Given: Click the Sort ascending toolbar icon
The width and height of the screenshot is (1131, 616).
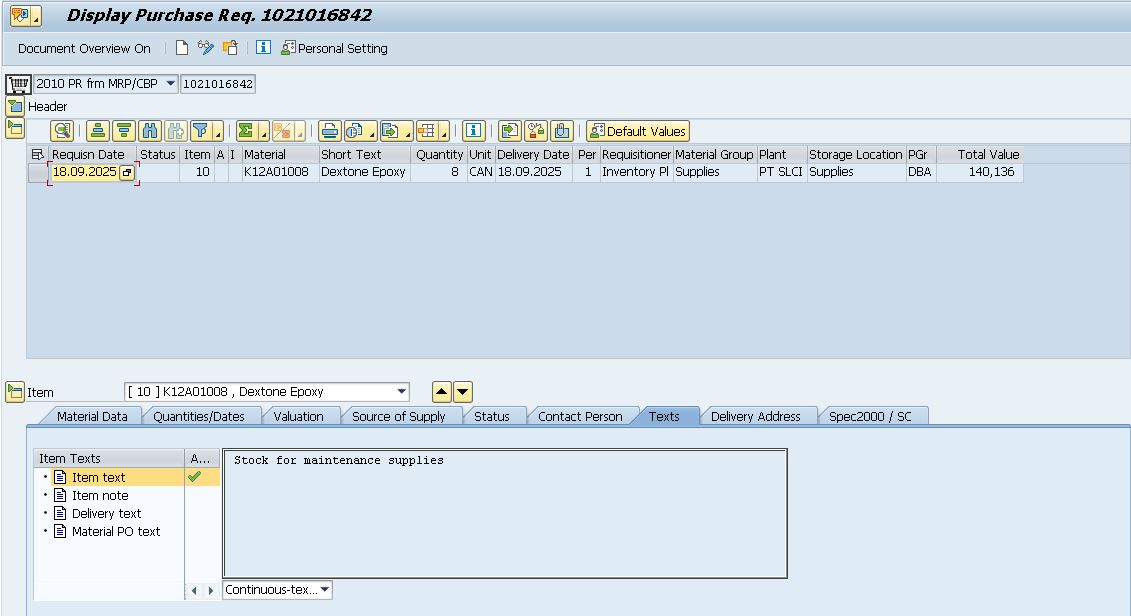Looking at the screenshot, I should click(97, 131).
